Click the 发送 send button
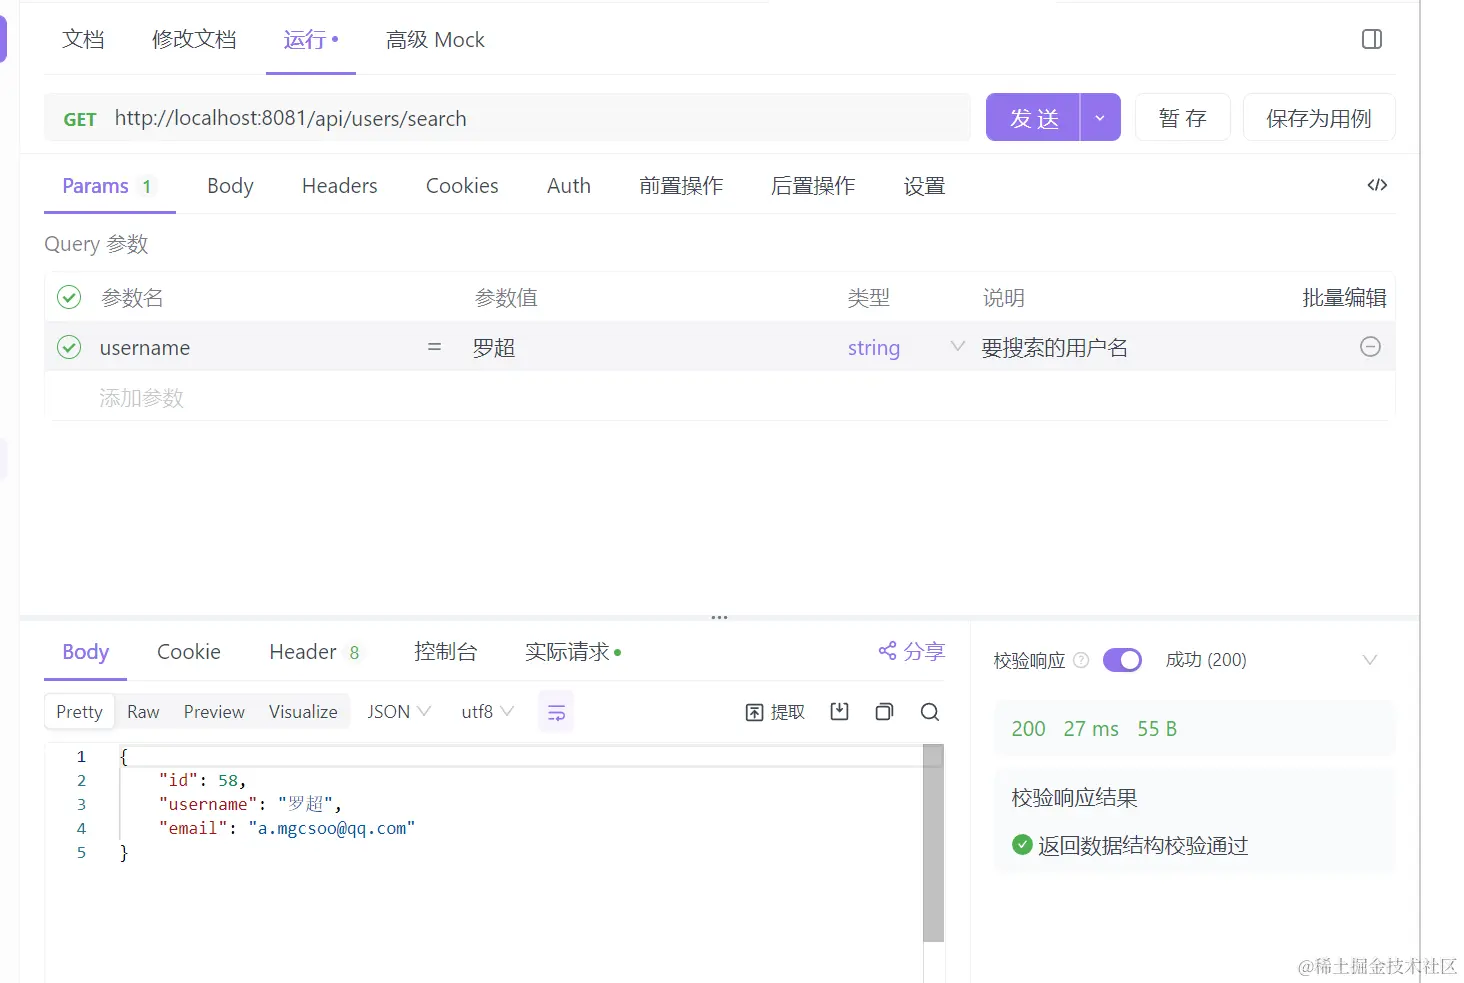This screenshot has height=983, width=1464. pyautogui.click(x=1033, y=118)
